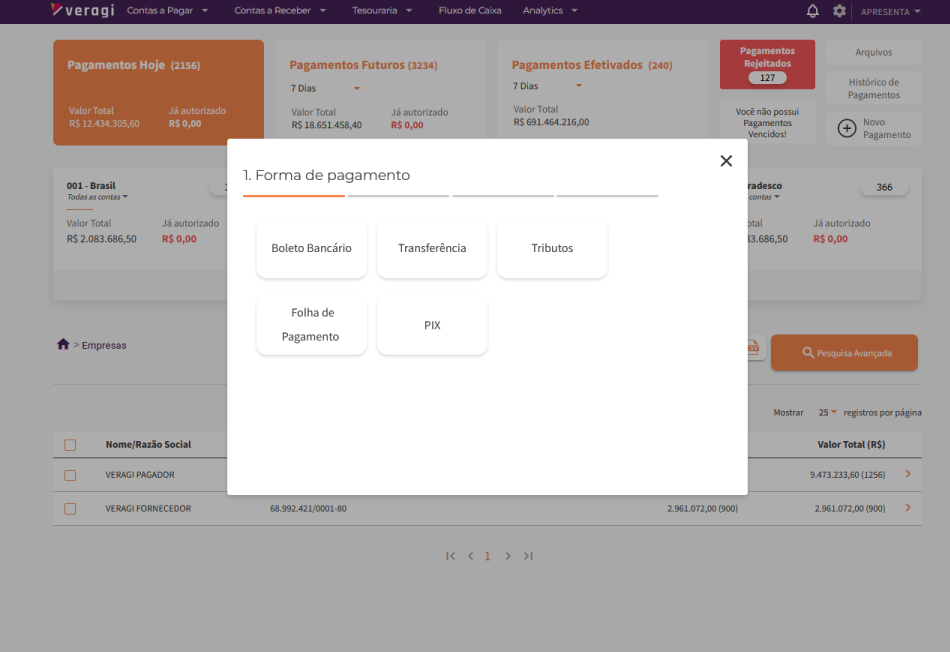Choose Boleto Bancário payment method
This screenshot has width=950, height=652.
pos(311,248)
